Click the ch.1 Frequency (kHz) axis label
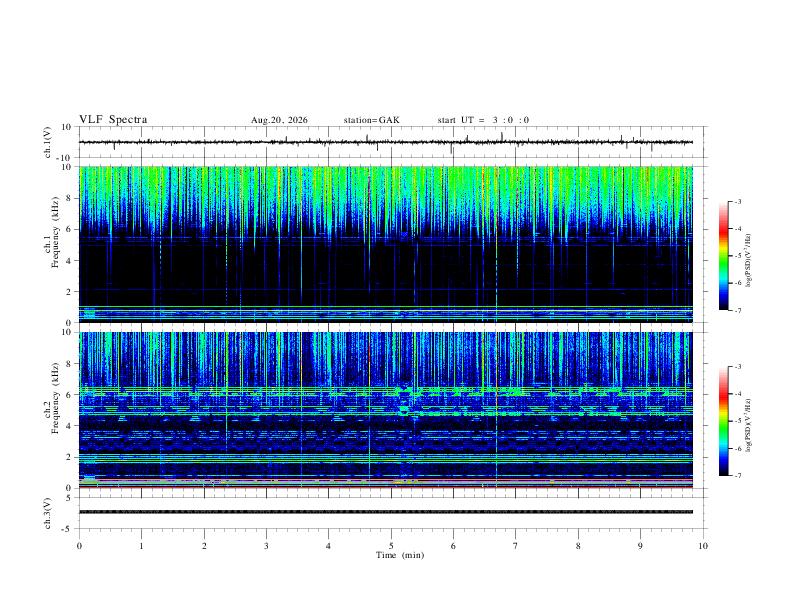This screenshot has width=792, height=612. coord(52,244)
